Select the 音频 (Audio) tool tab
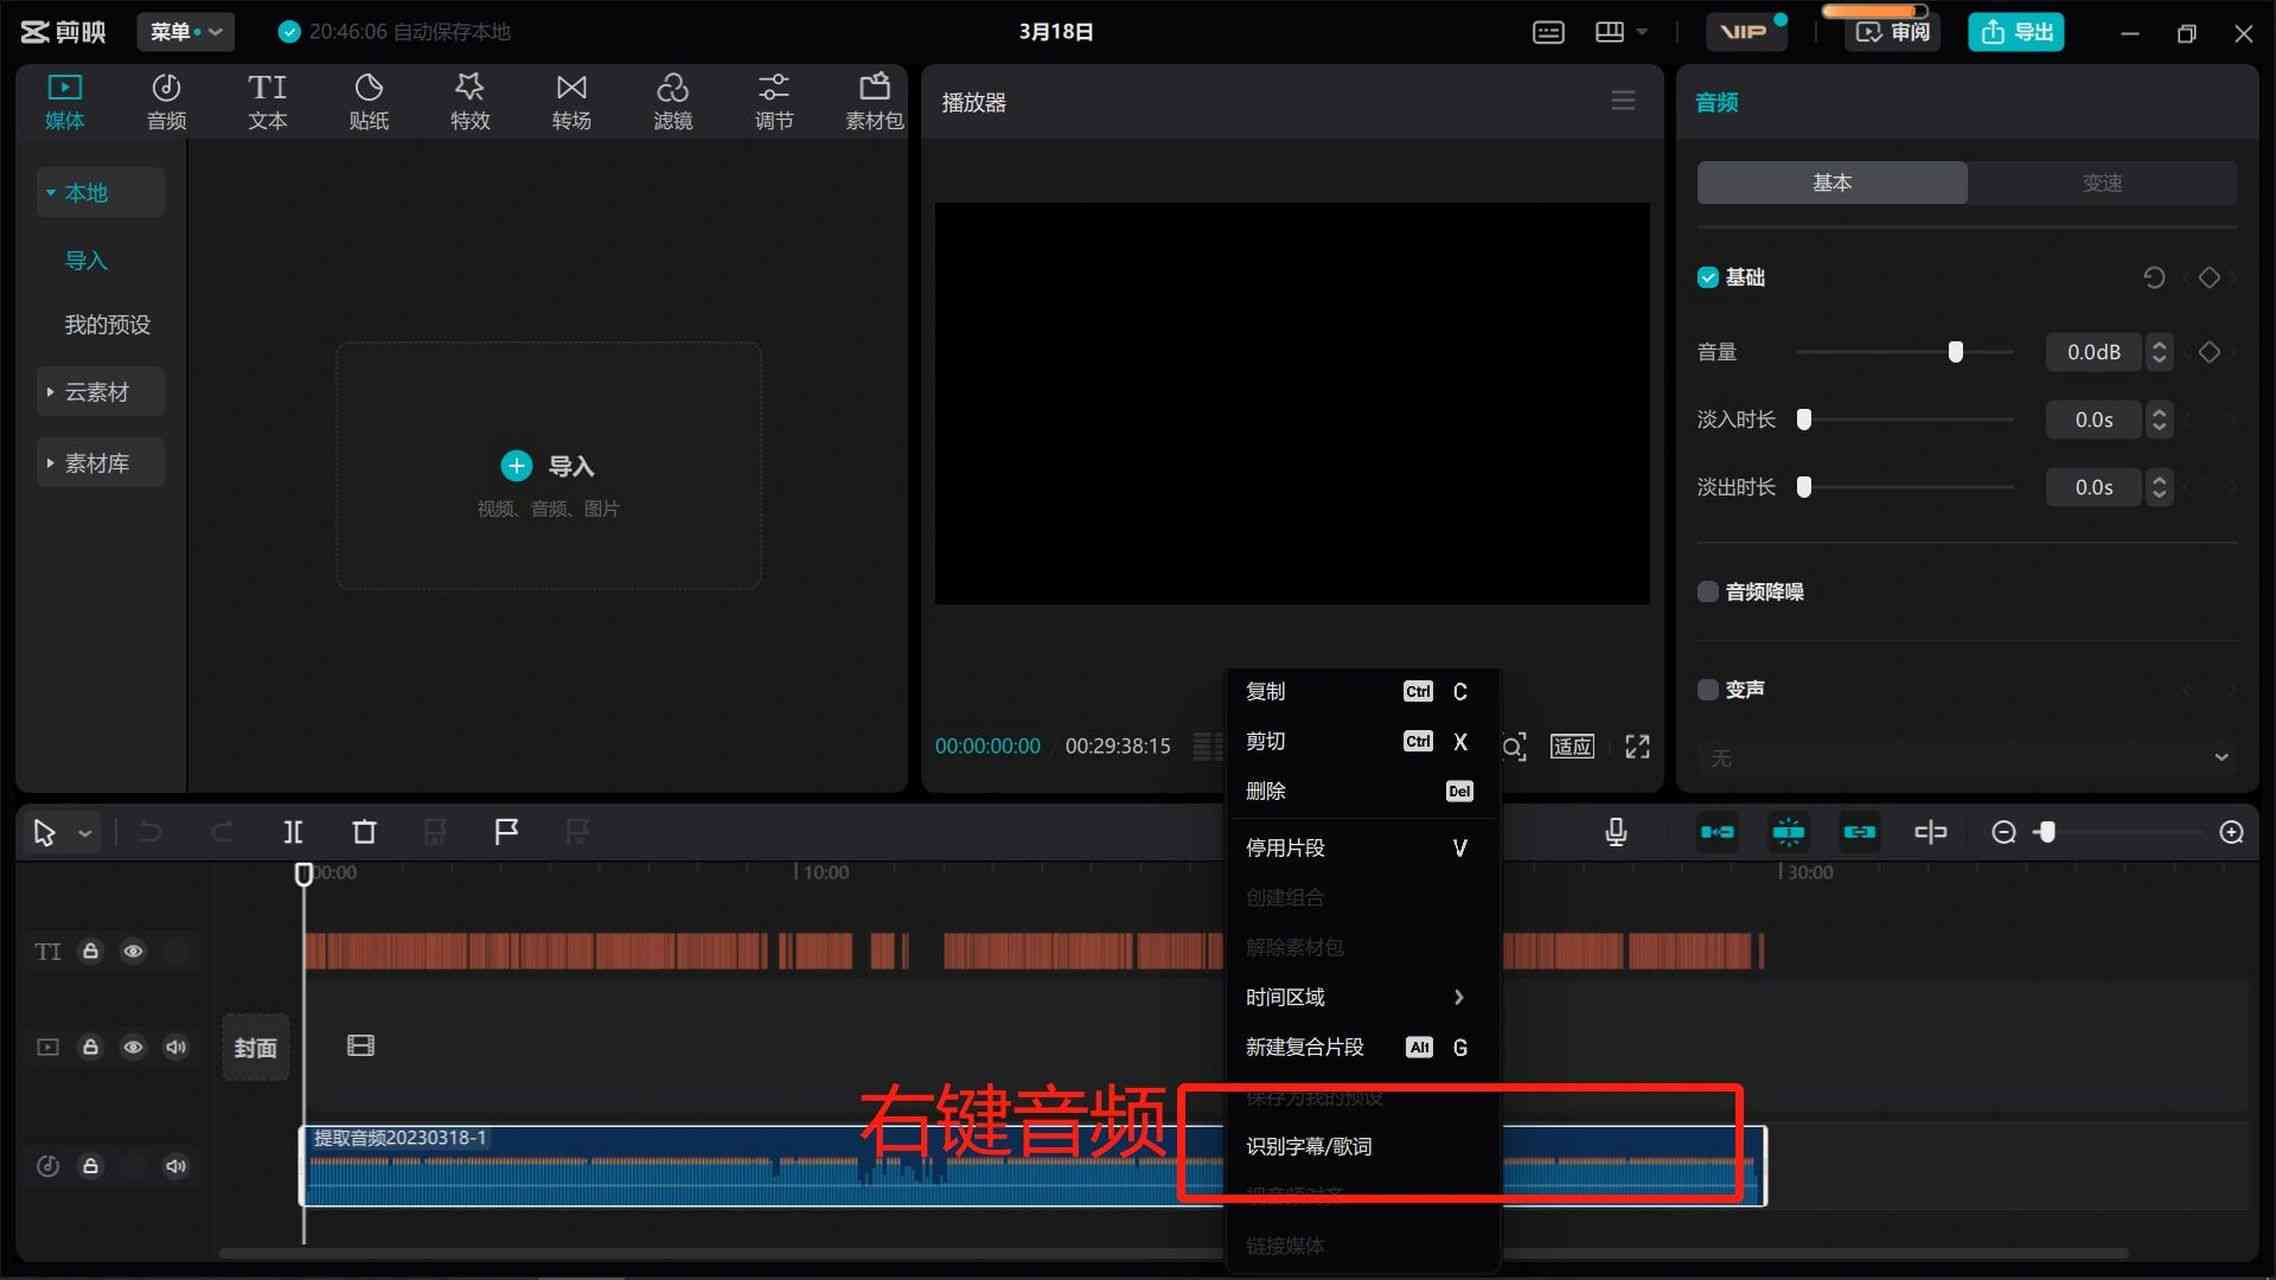2276x1280 pixels. 166,102
